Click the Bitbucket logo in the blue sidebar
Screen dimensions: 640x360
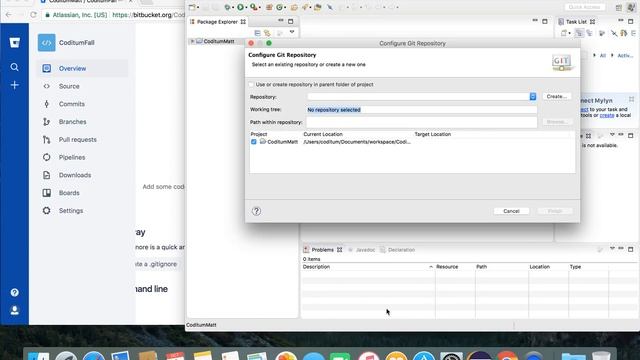click(x=14, y=42)
